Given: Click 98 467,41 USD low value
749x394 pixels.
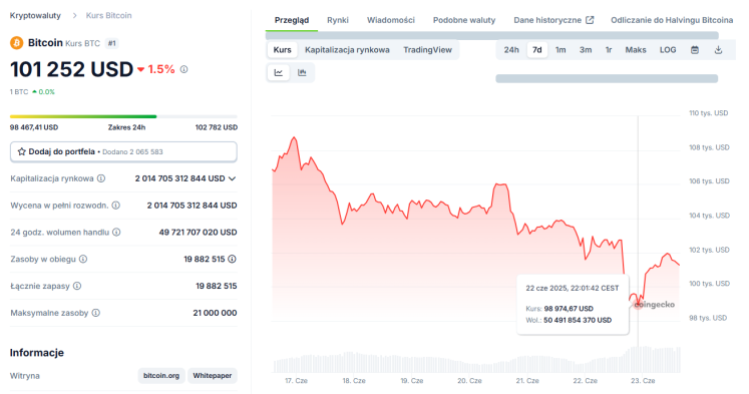Looking at the screenshot, I should click(x=34, y=128).
